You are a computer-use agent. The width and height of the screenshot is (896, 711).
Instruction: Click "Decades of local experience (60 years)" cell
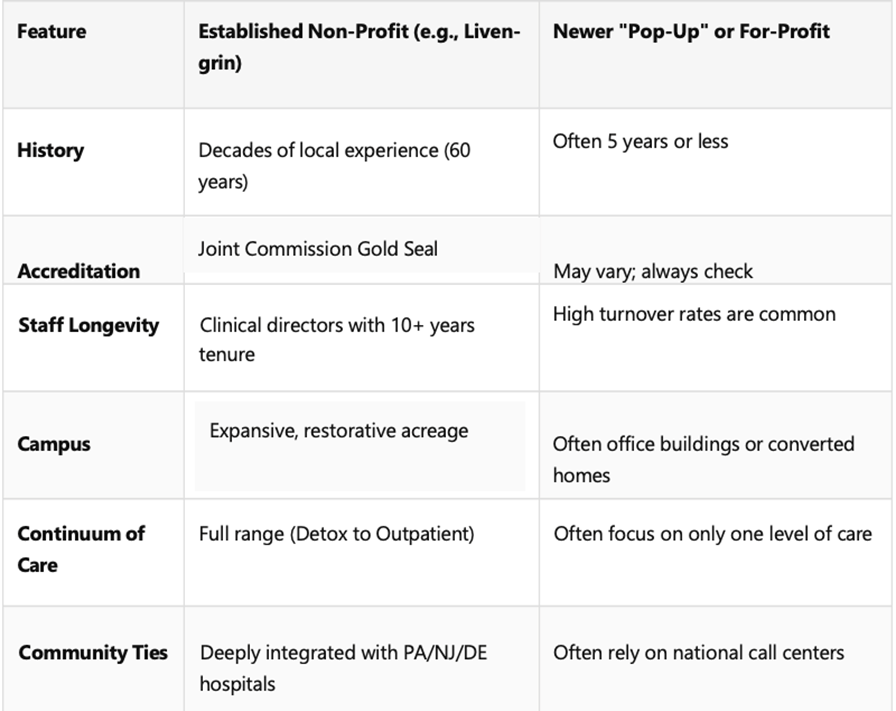click(x=334, y=166)
